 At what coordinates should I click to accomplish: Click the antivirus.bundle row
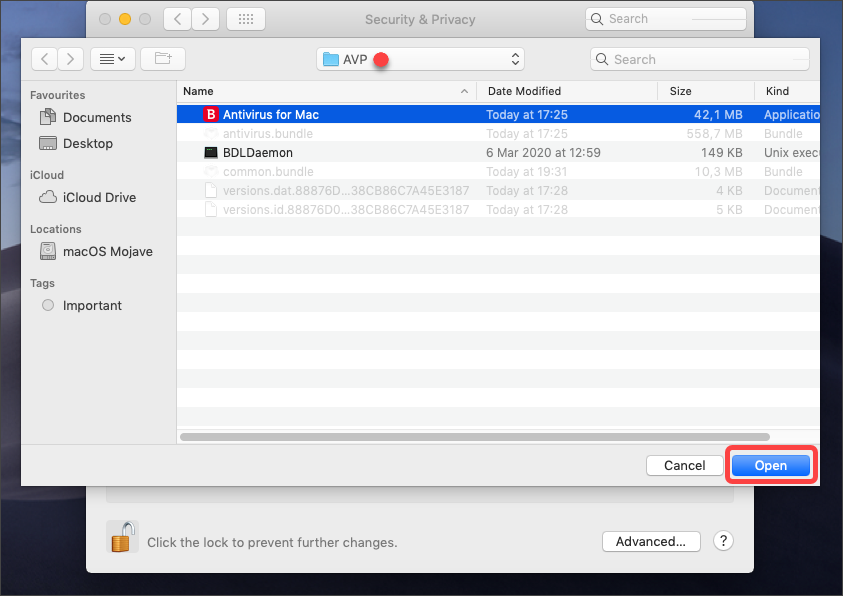498,133
